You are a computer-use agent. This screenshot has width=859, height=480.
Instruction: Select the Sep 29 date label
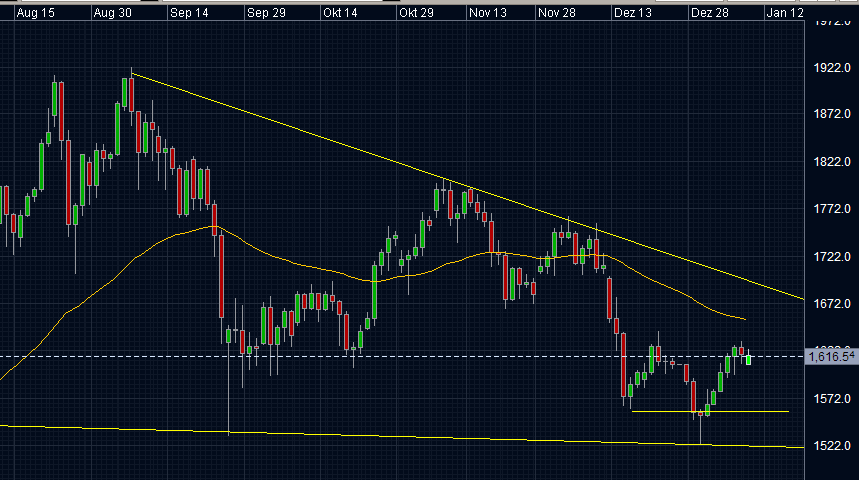click(x=266, y=13)
